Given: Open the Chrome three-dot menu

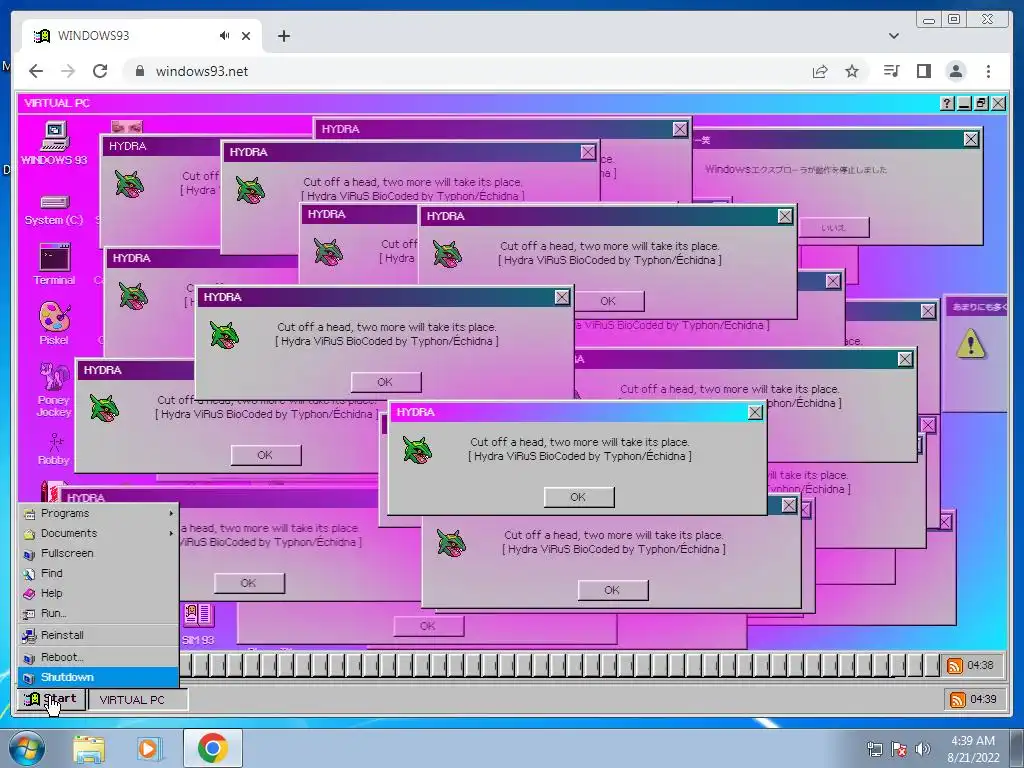Looking at the screenshot, I should click(988, 71).
